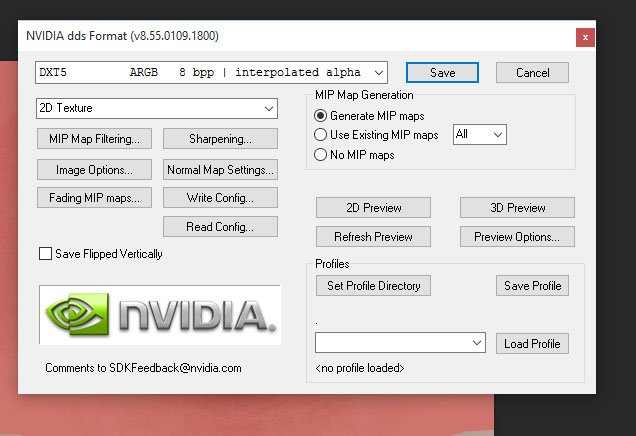Open Normal Map Settings

[220, 170]
